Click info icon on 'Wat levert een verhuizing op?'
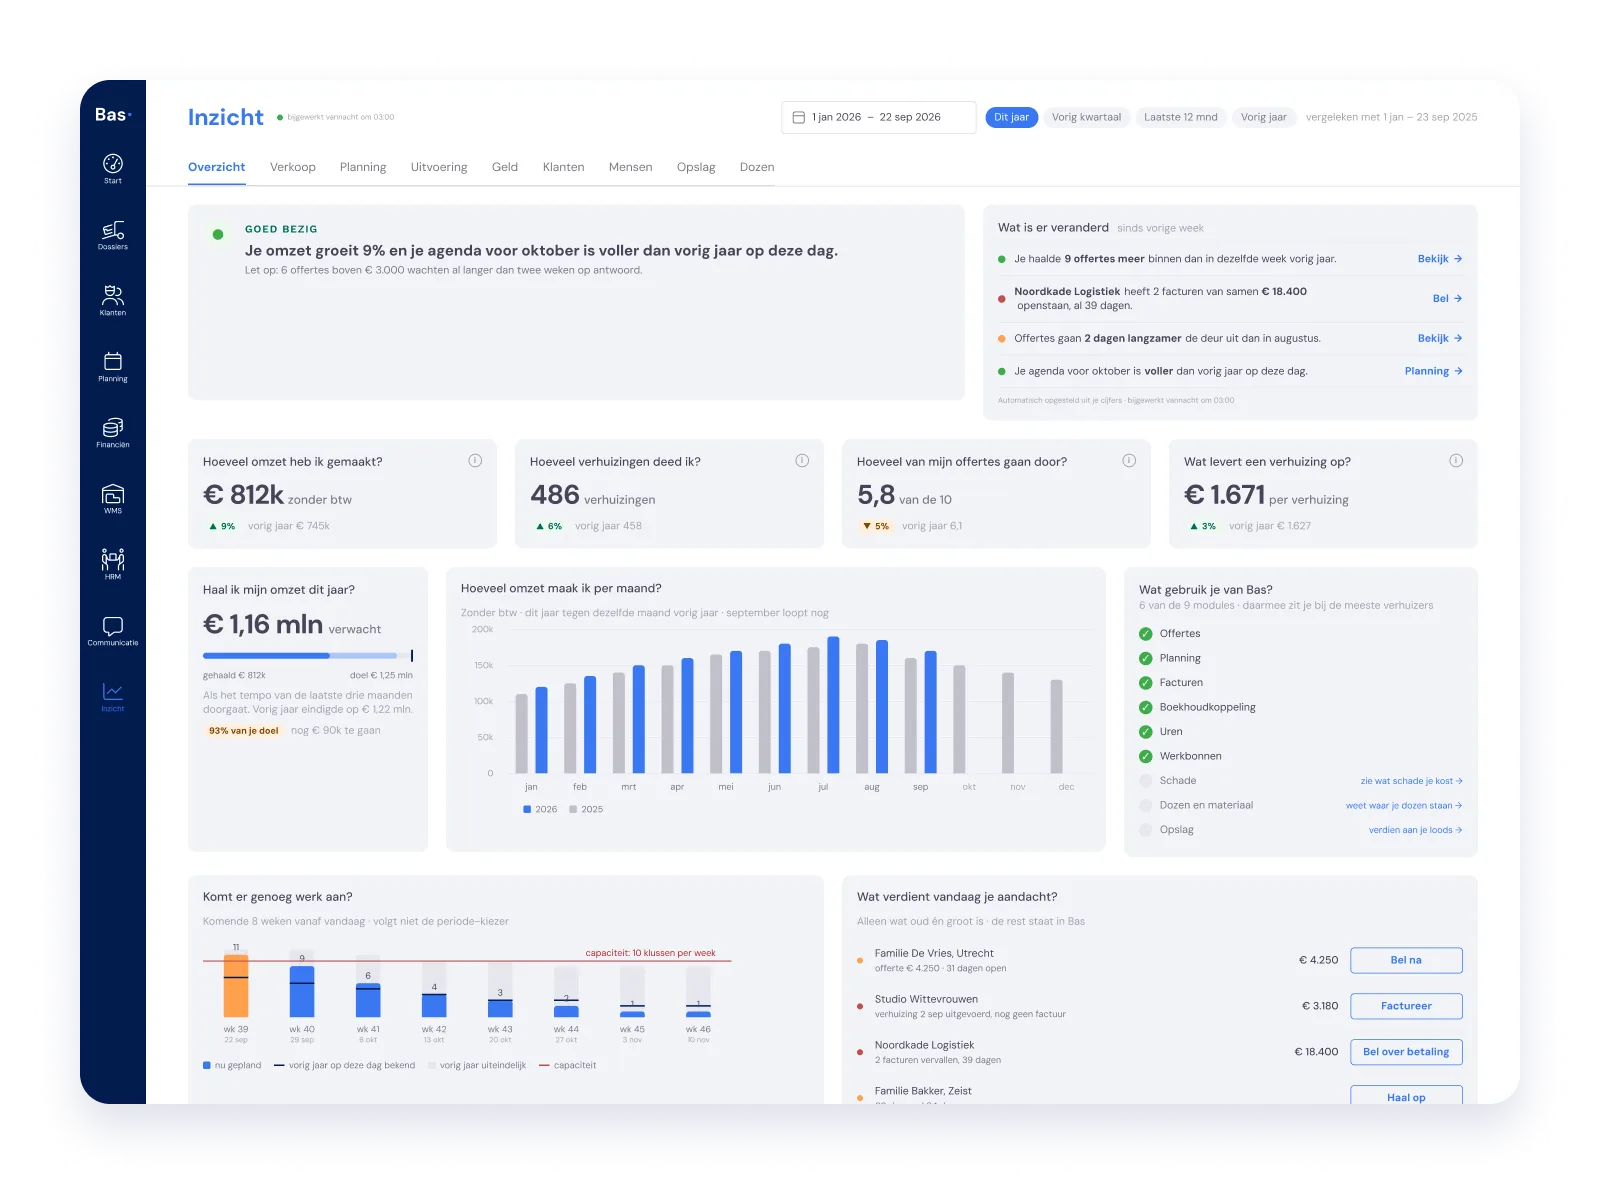The width and height of the screenshot is (1600, 1184). pyautogui.click(x=1456, y=461)
